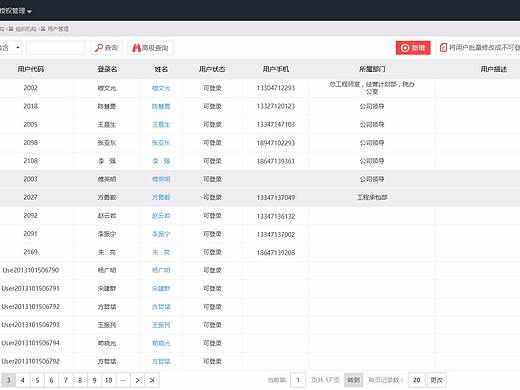Open name link for User2013101506794
The width and height of the screenshot is (520, 390).
pos(161,343)
